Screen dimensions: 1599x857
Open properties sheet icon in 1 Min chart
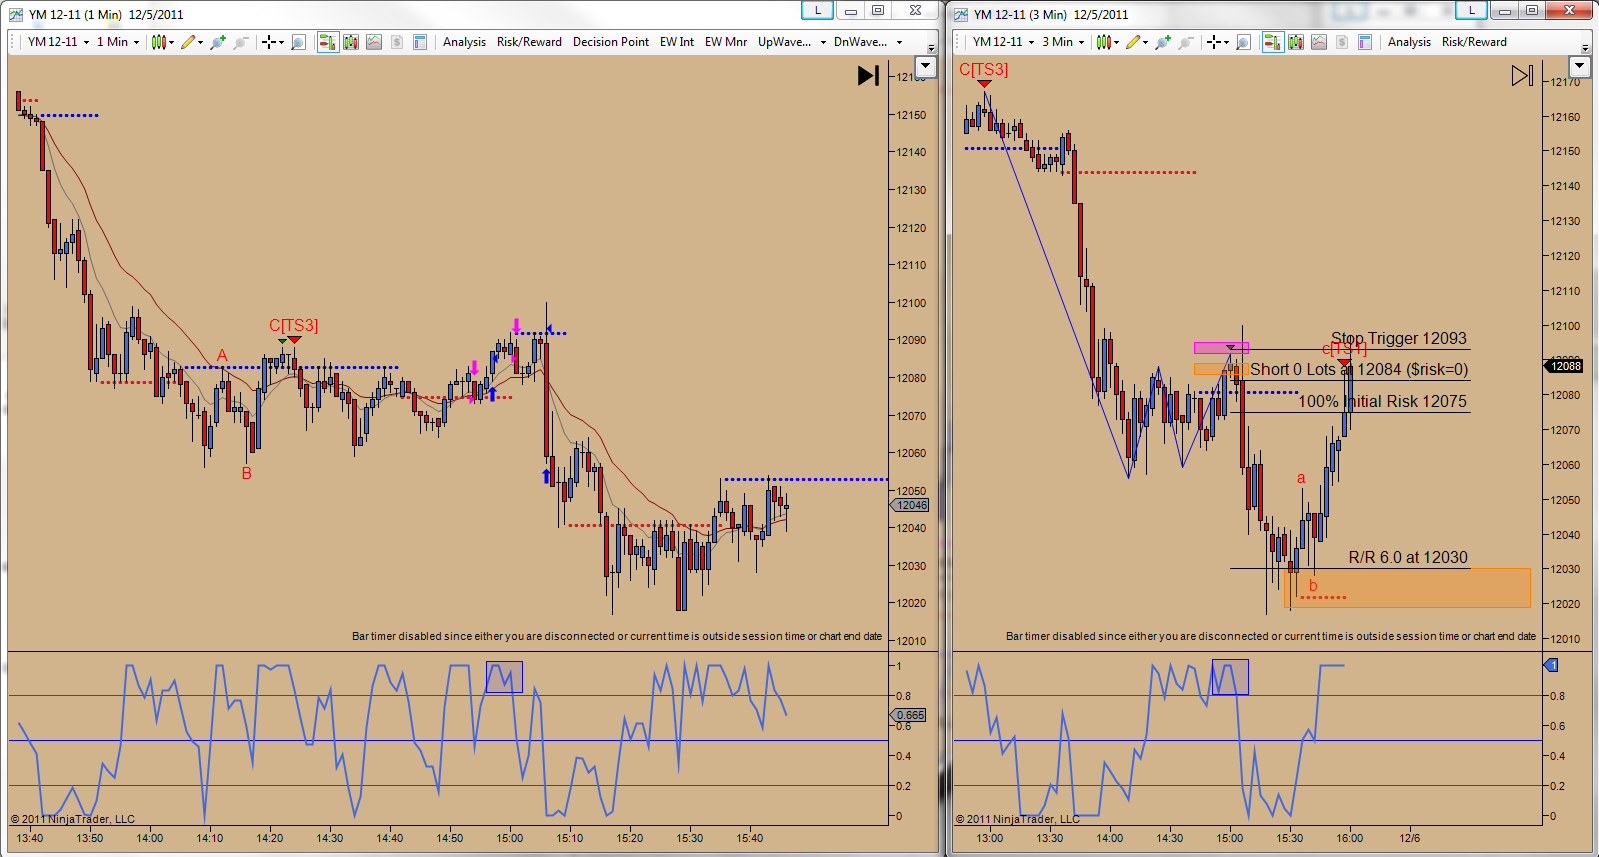tap(420, 42)
